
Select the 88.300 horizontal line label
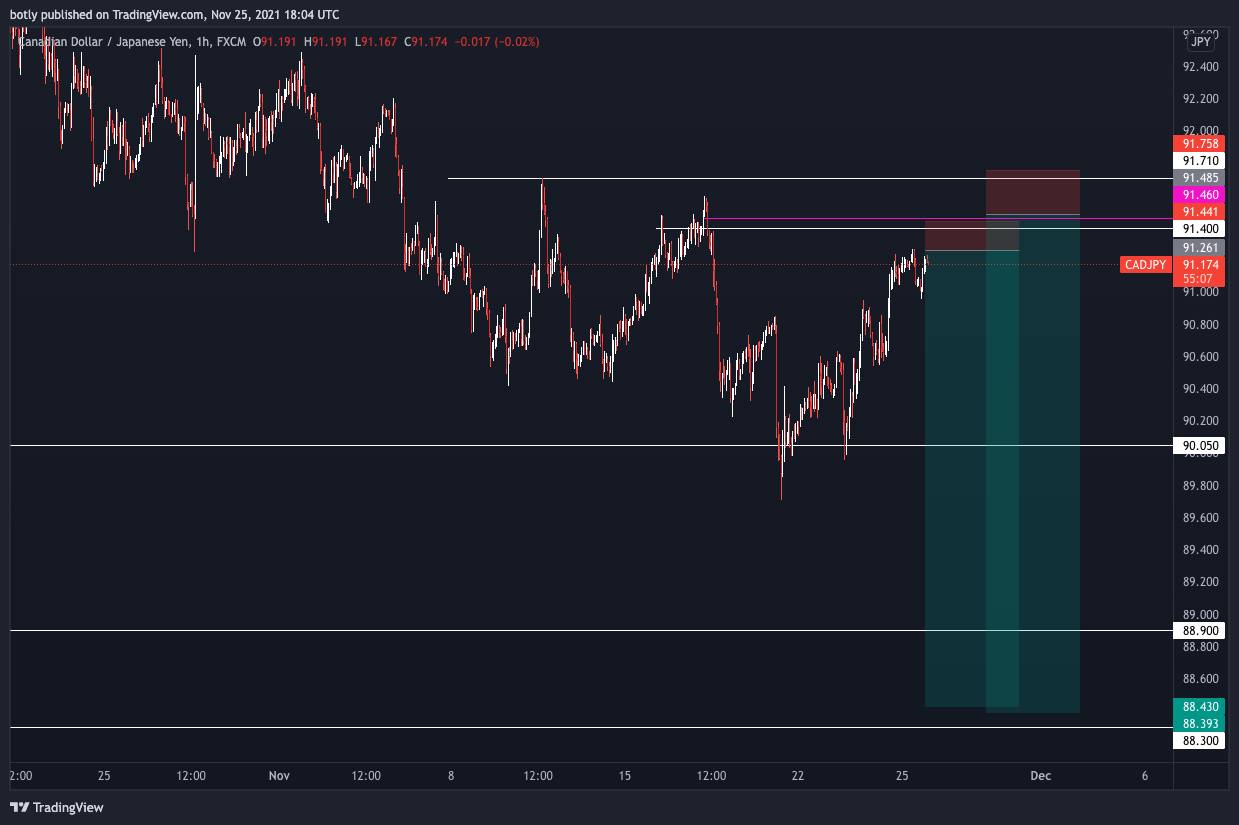1200,741
